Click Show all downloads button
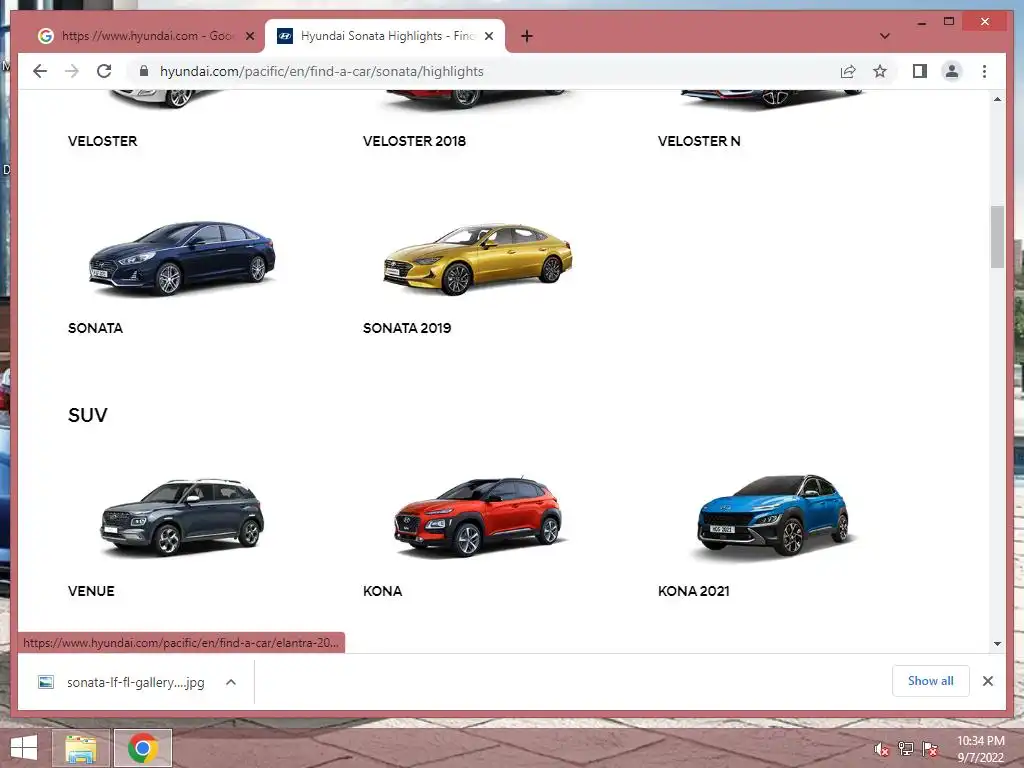 931,681
